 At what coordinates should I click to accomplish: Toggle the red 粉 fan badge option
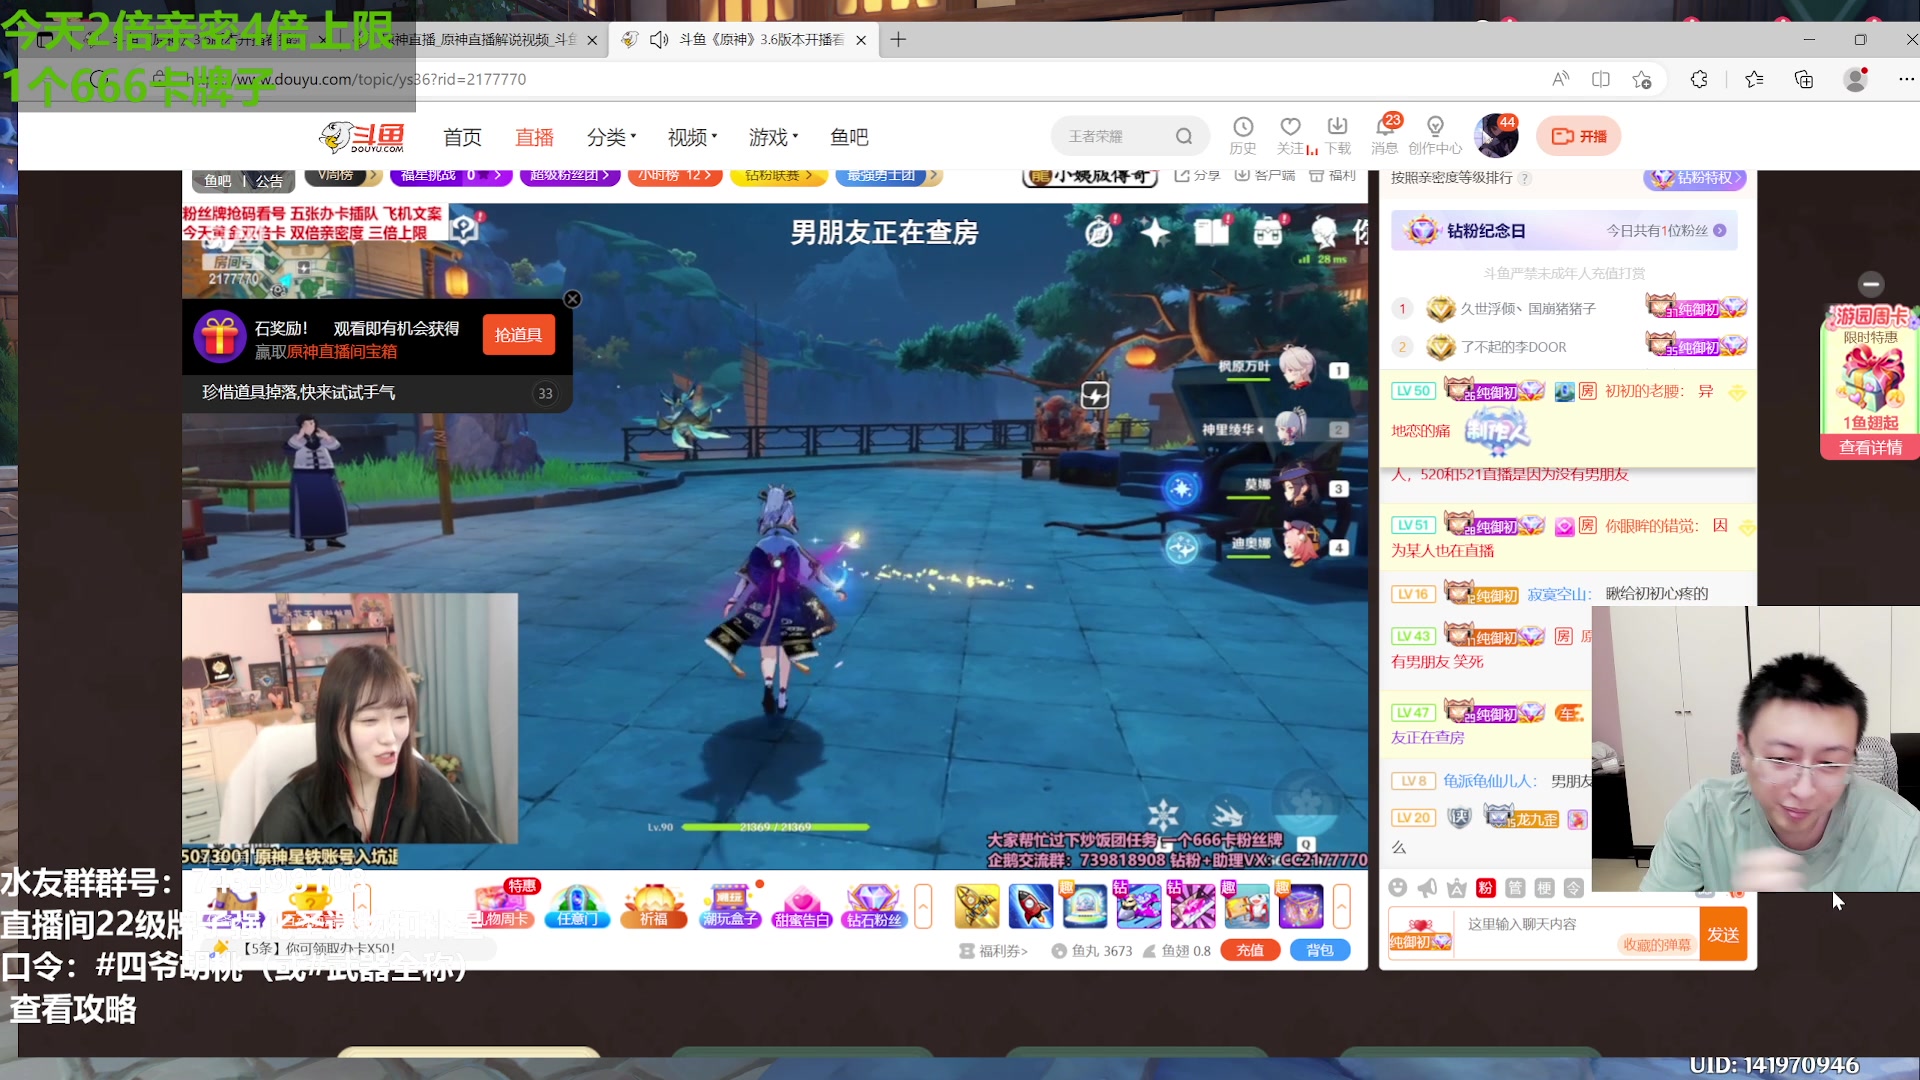(x=1485, y=888)
